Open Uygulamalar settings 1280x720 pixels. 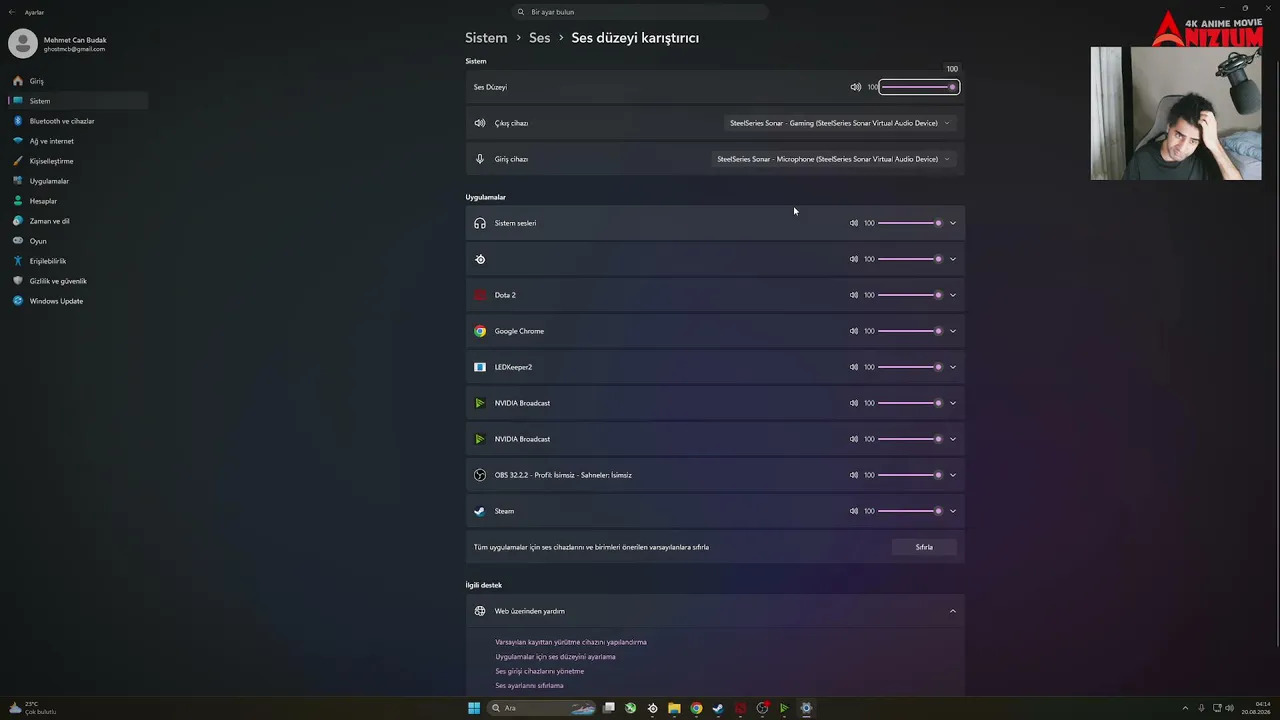click(78, 181)
